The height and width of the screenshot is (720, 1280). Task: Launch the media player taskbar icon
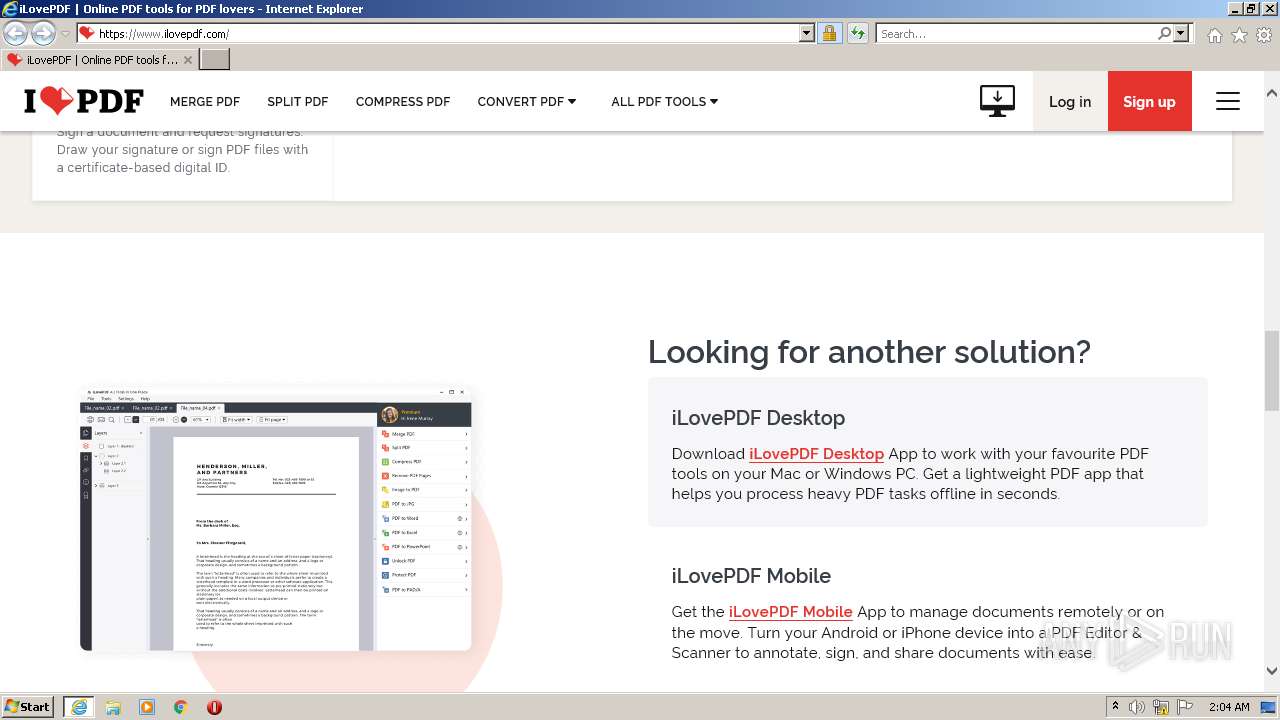pyautogui.click(x=147, y=707)
